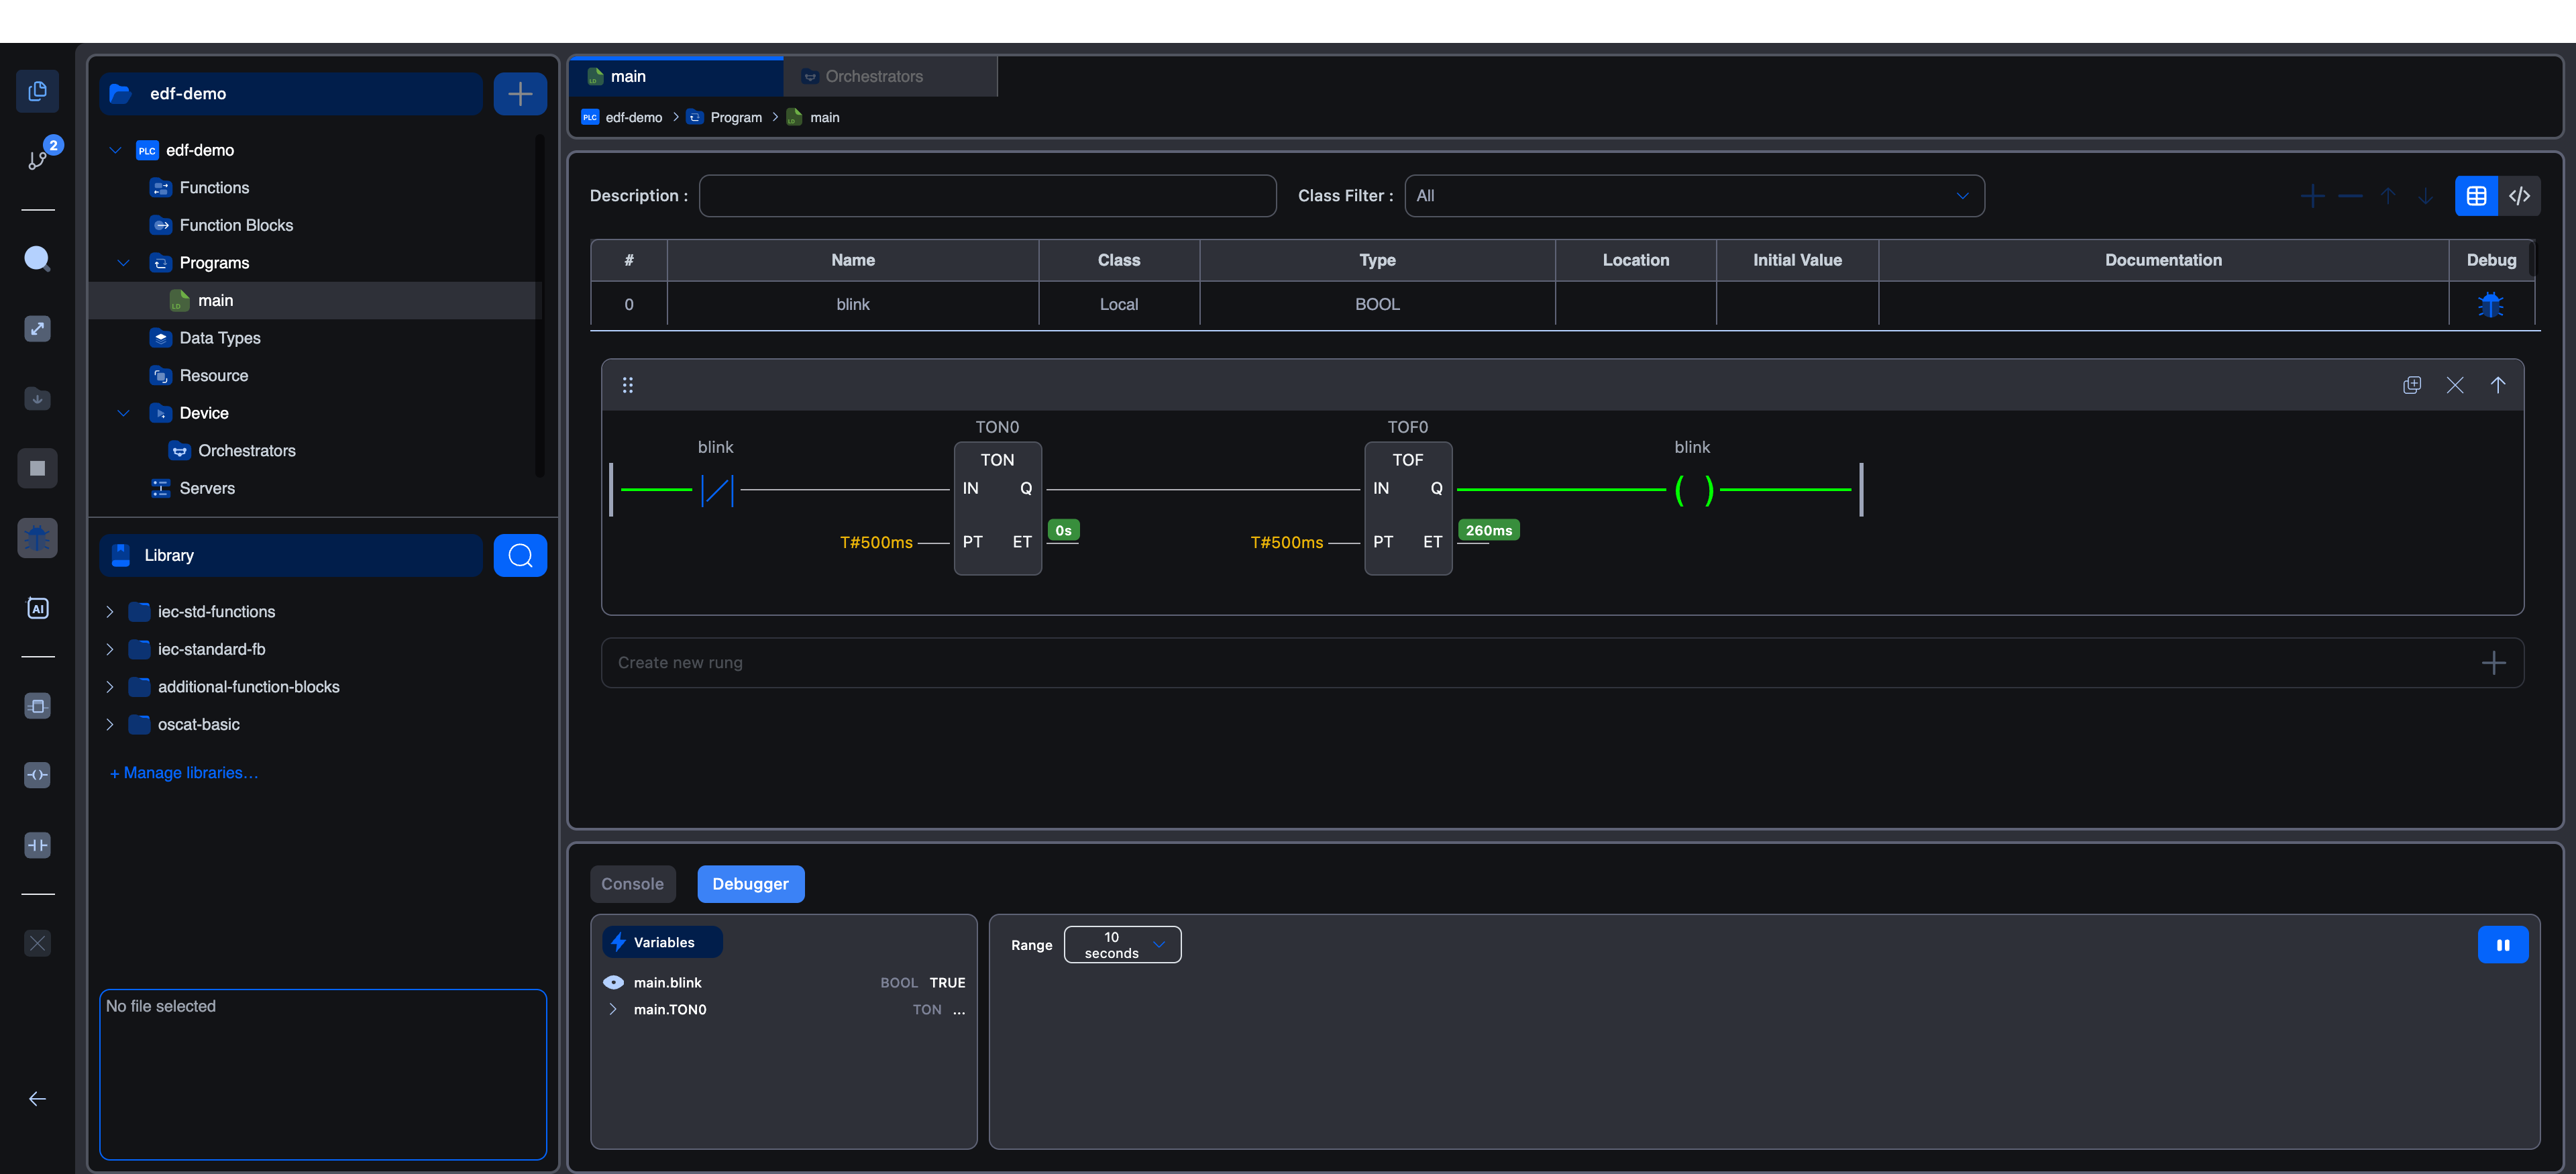Click the X tool sidebar icon
The width and height of the screenshot is (2576, 1174).
point(37,943)
